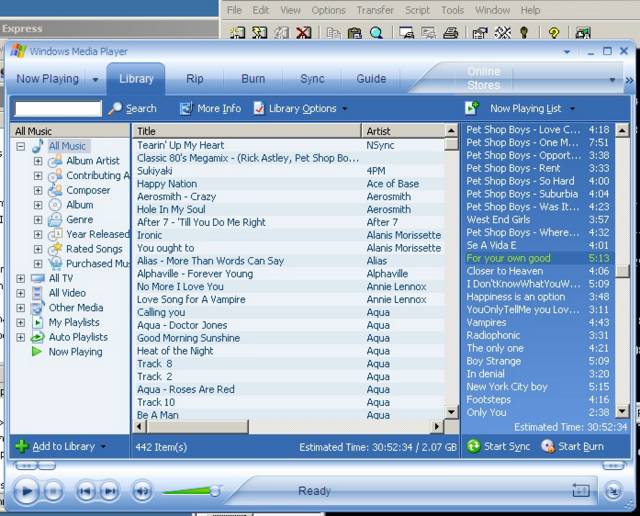Click the Title column header
Screen dimensions: 640x516
coord(247,131)
